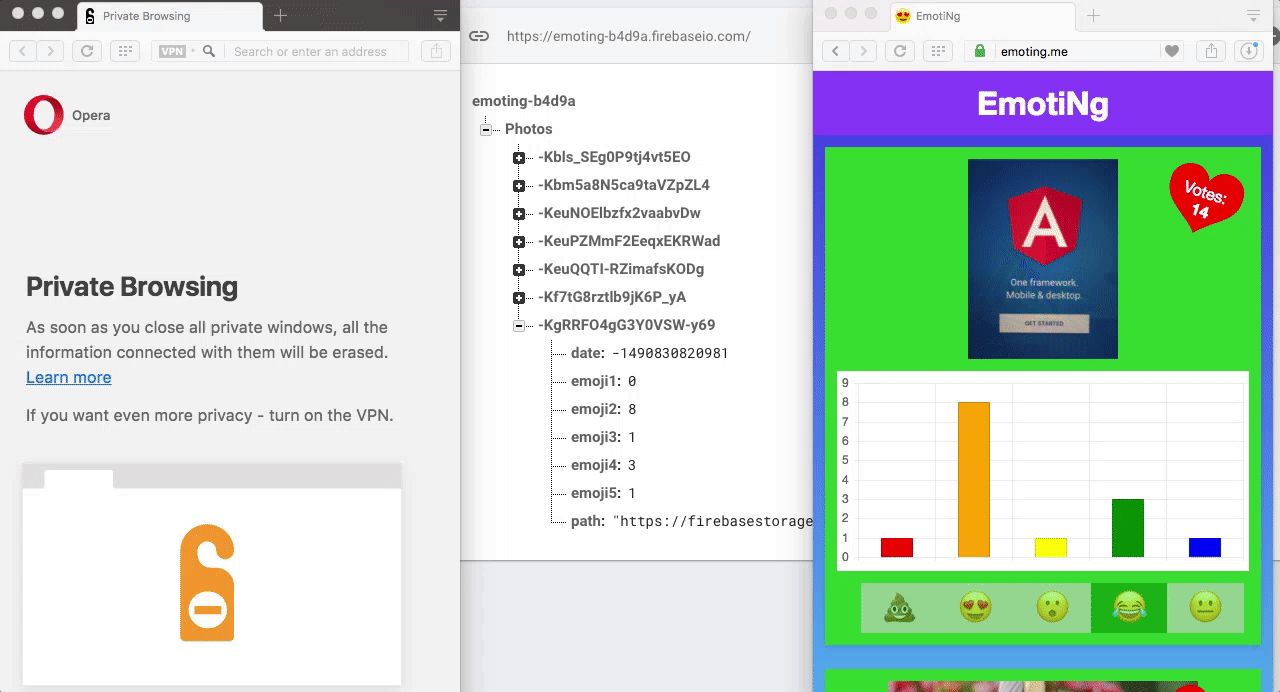This screenshot has height=692, width=1280.
Task: Click the green bar in the chart
Action: [1128, 528]
